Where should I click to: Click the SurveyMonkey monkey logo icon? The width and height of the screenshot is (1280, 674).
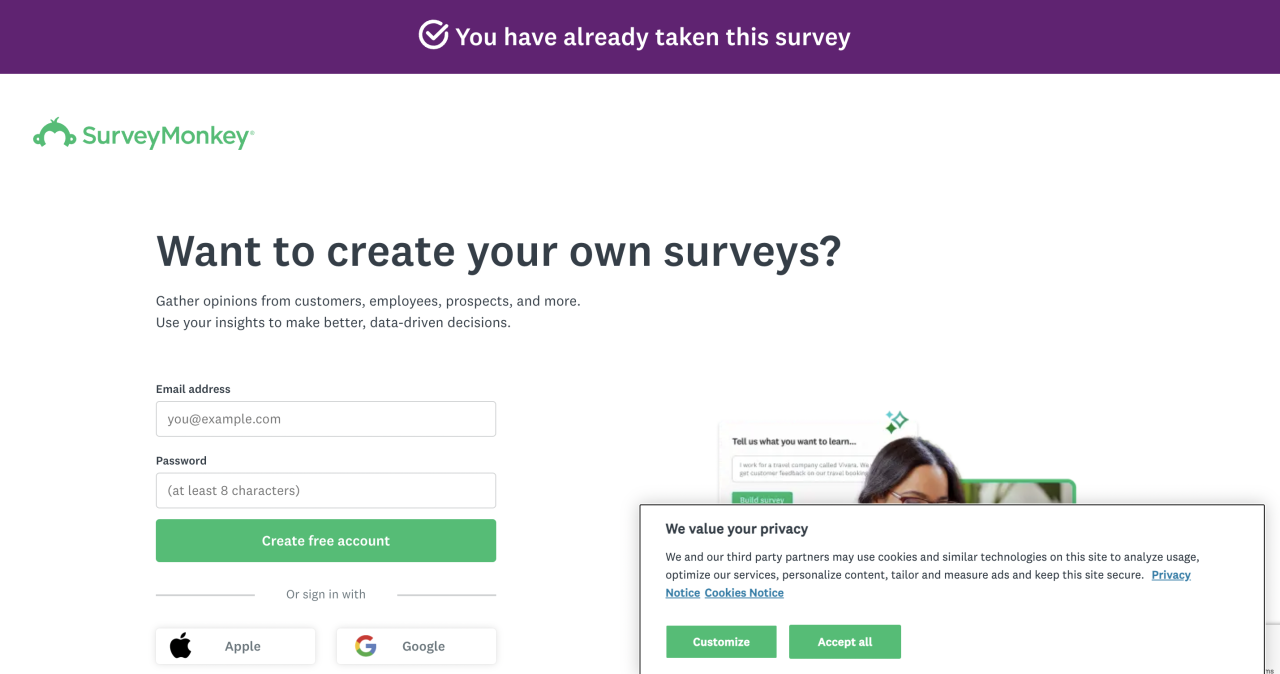pyautogui.click(x=54, y=133)
